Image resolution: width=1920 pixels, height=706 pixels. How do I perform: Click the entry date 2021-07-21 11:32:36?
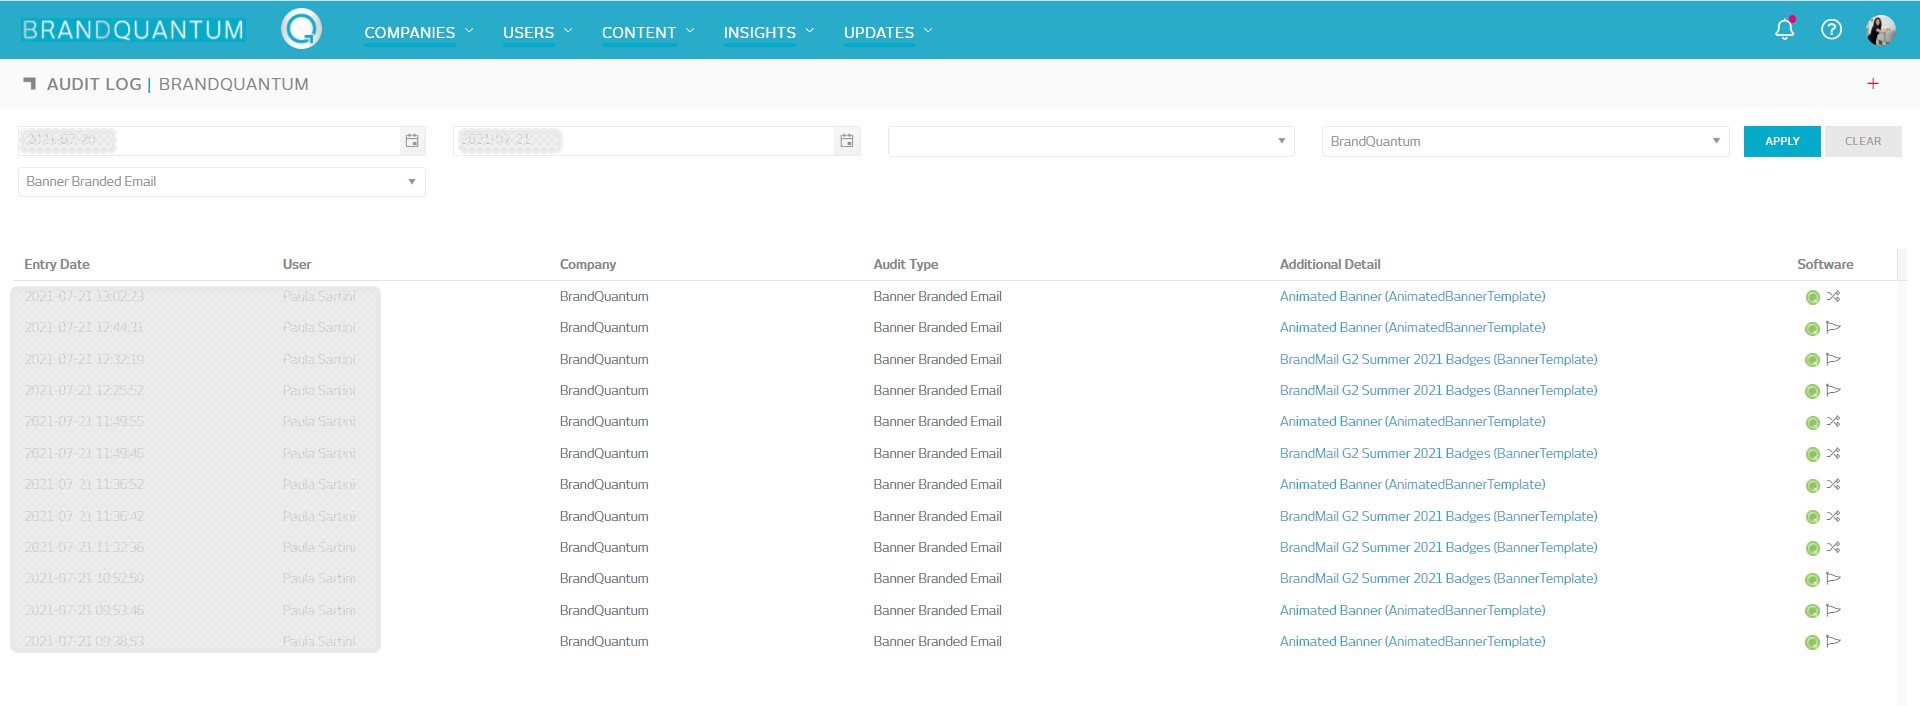84,548
